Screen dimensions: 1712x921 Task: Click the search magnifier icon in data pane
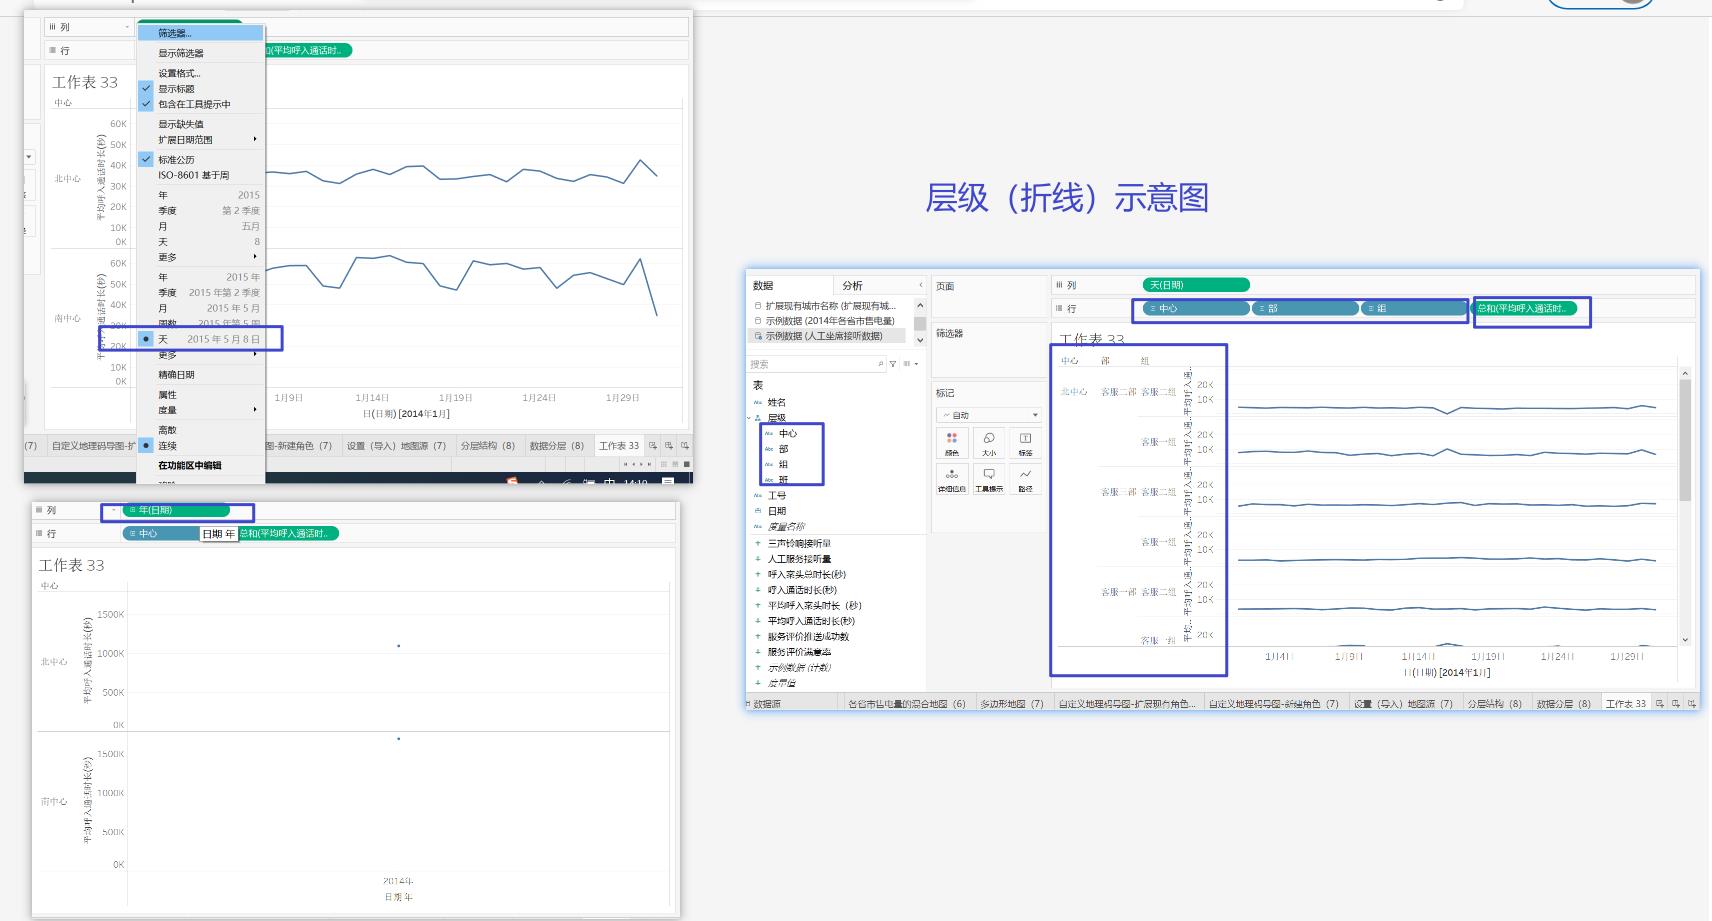[x=881, y=364]
